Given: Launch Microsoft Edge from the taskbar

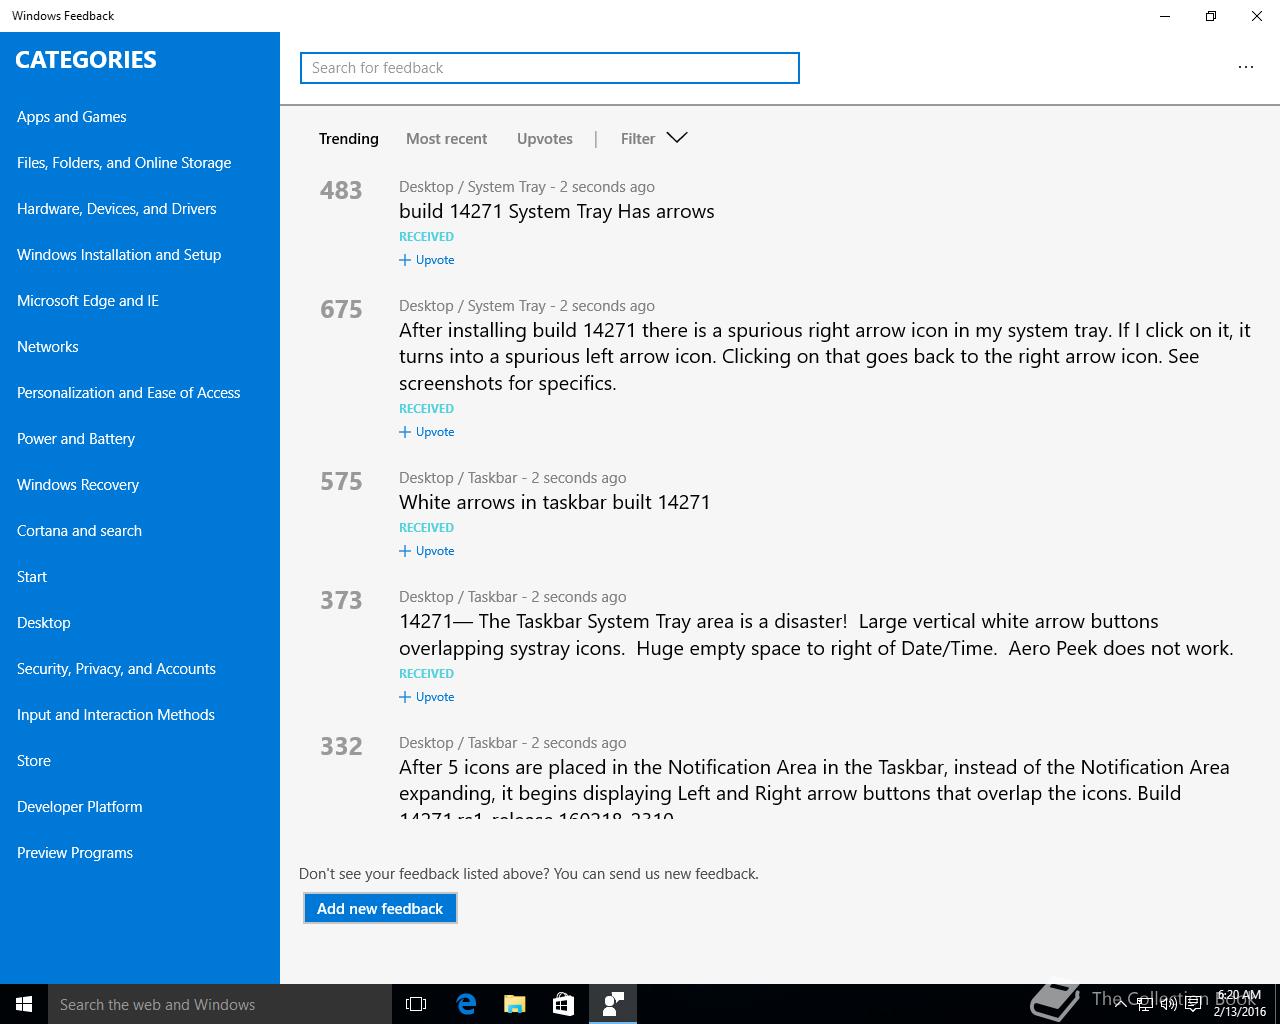Looking at the screenshot, I should [x=466, y=1004].
